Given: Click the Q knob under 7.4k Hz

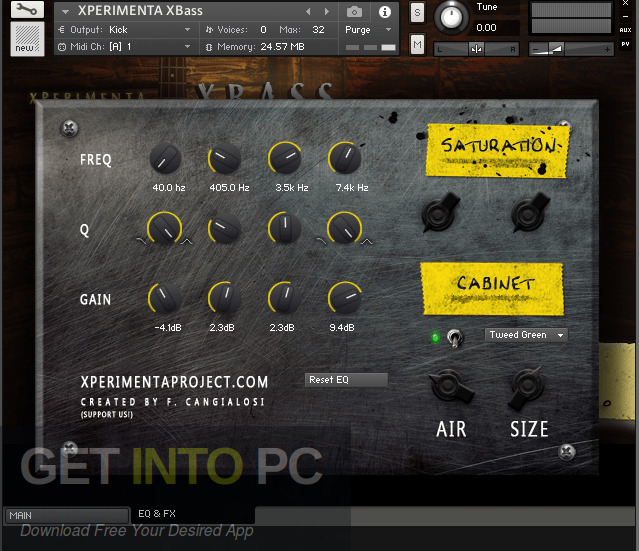Looking at the screenshot, I should tap(345, 229).
